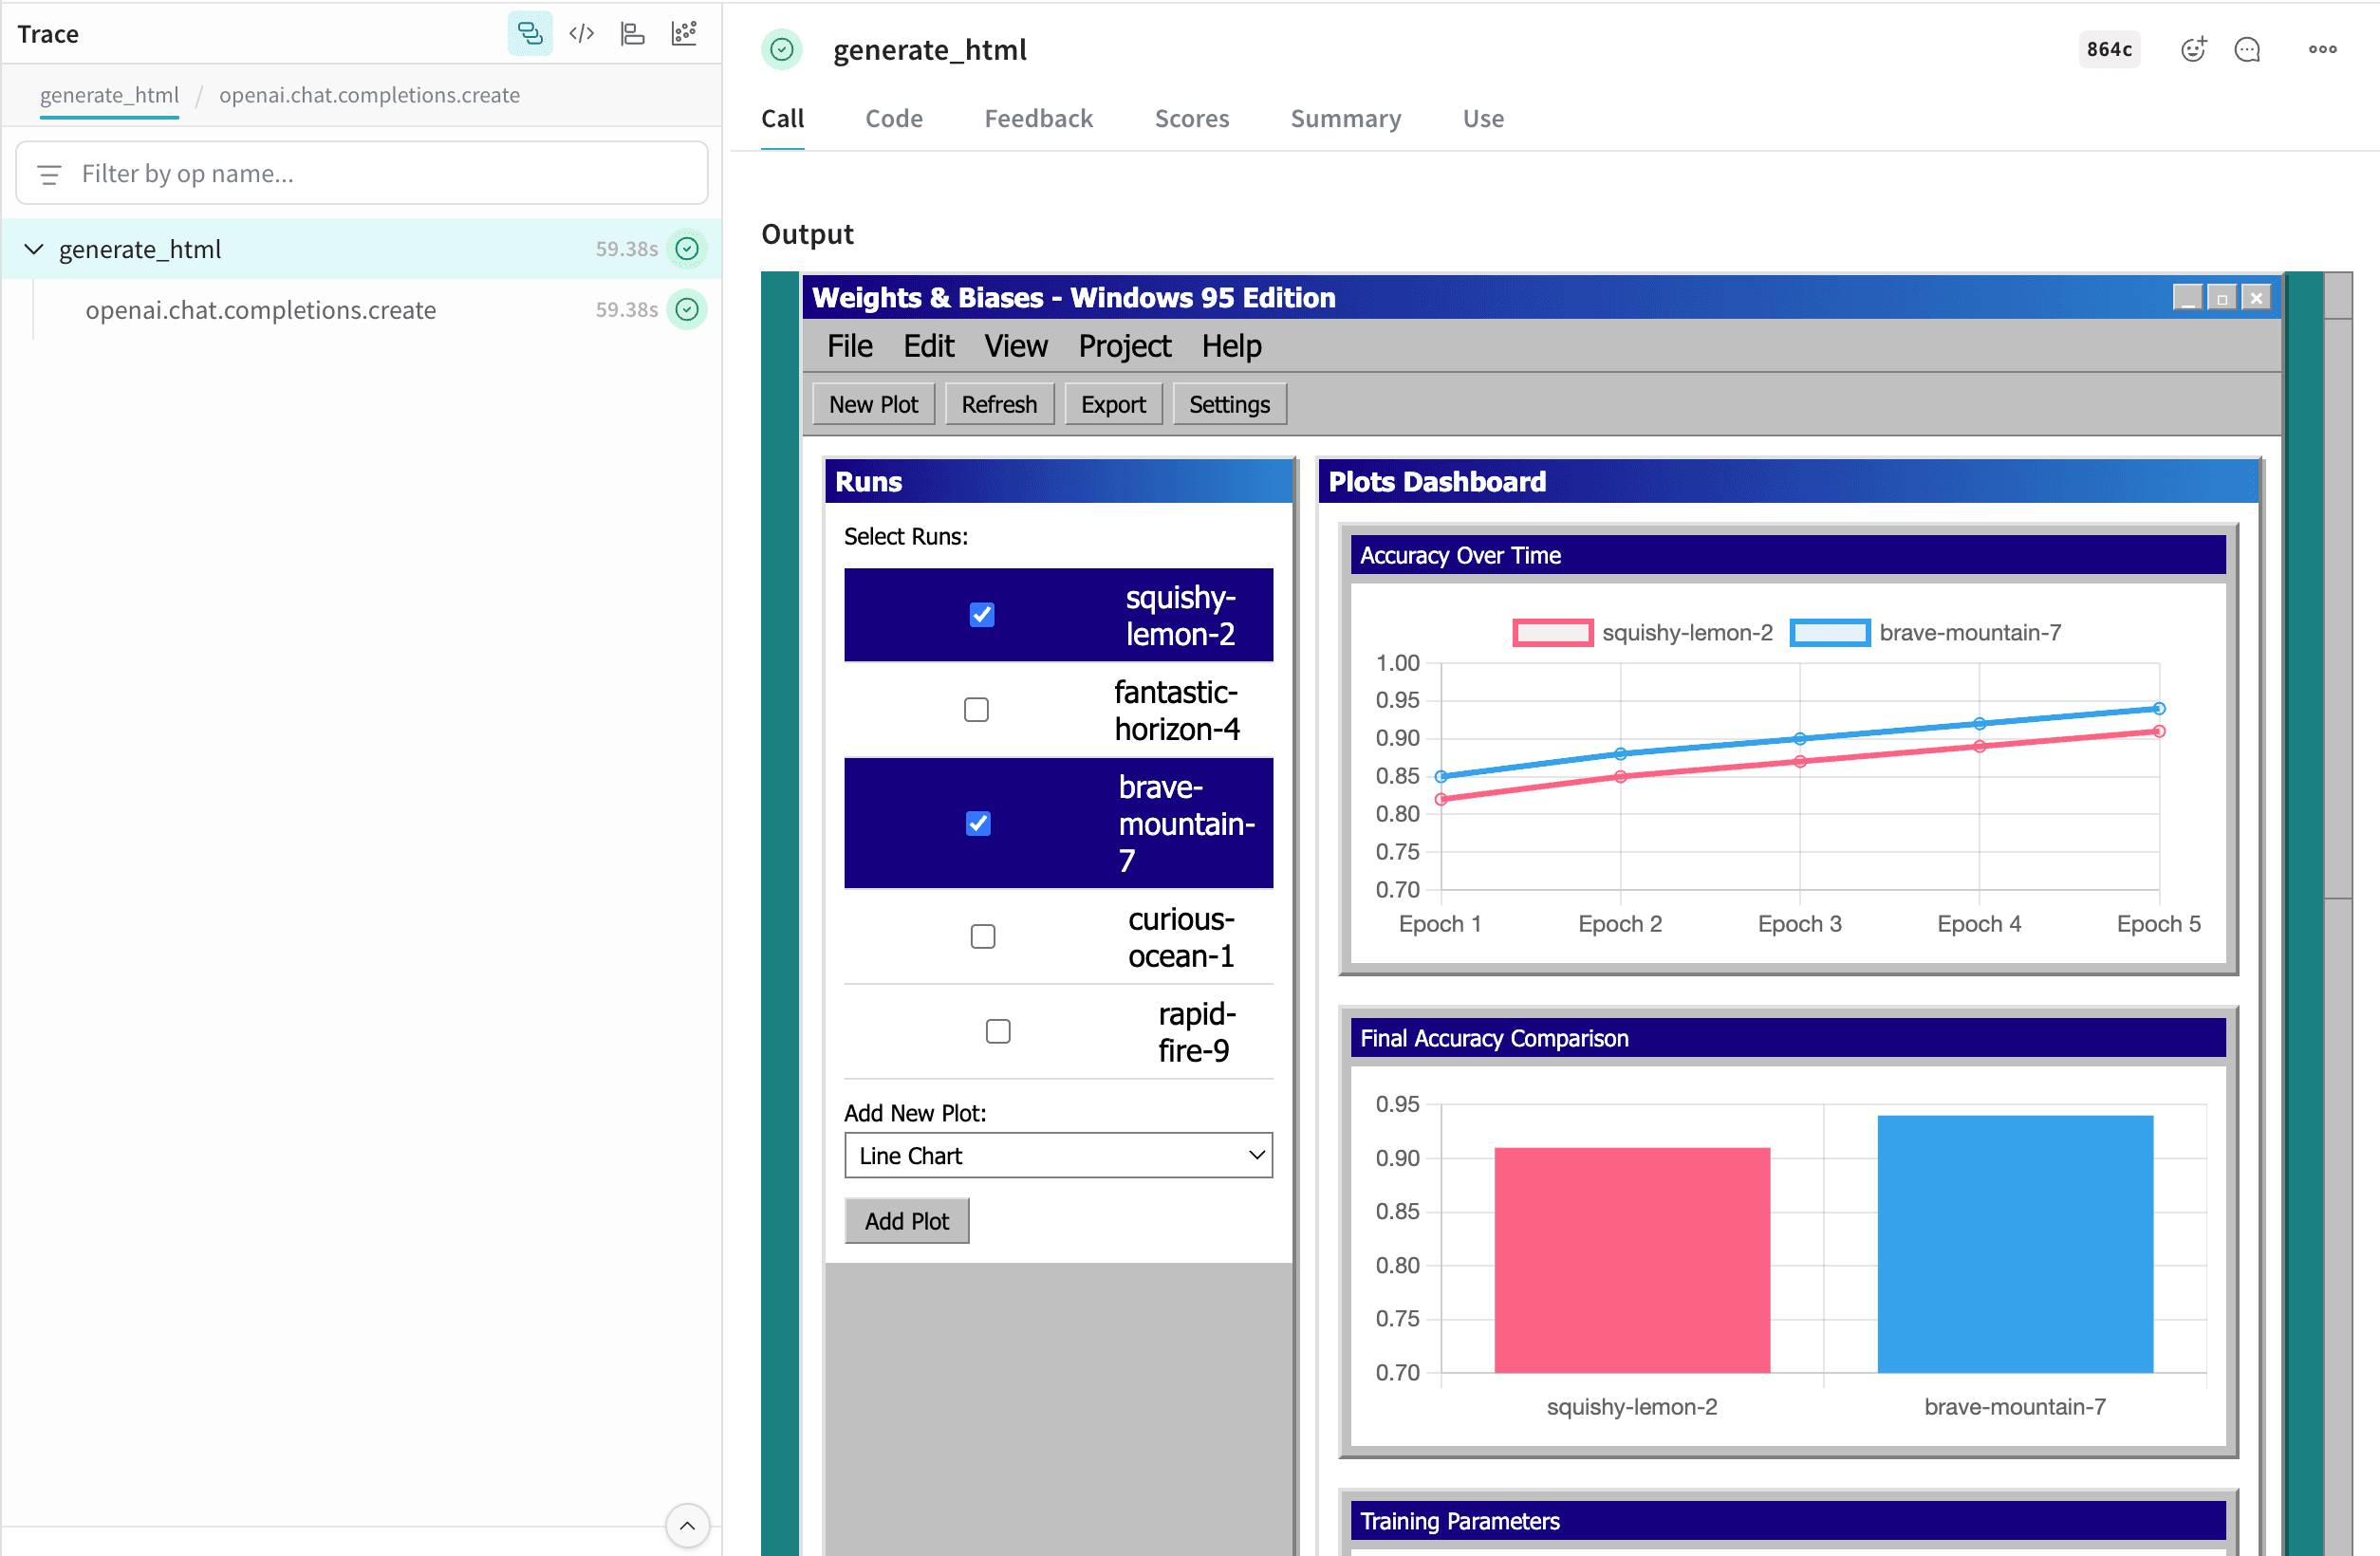Uncheck the squishy-lemon-2 run checkbox
Screen dimensions: 2380x1556
(982, 615)
